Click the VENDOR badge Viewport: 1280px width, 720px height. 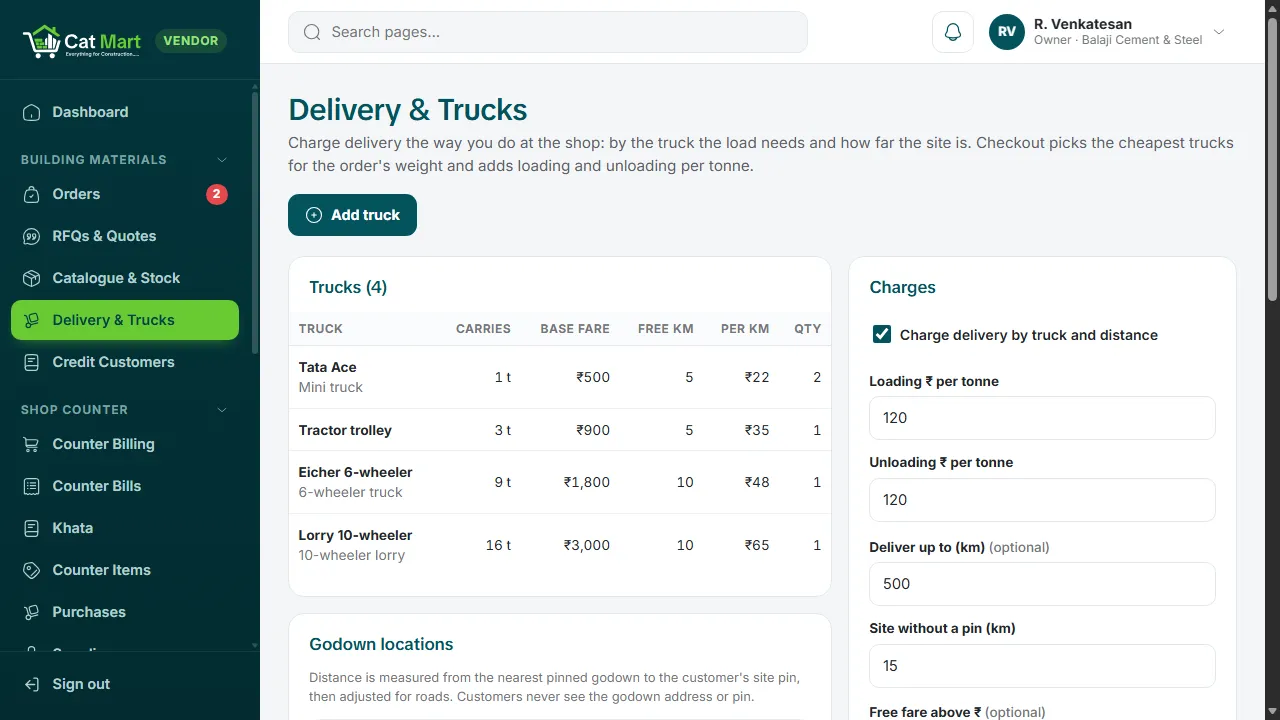pyautogui.click(x=191, y=41)
